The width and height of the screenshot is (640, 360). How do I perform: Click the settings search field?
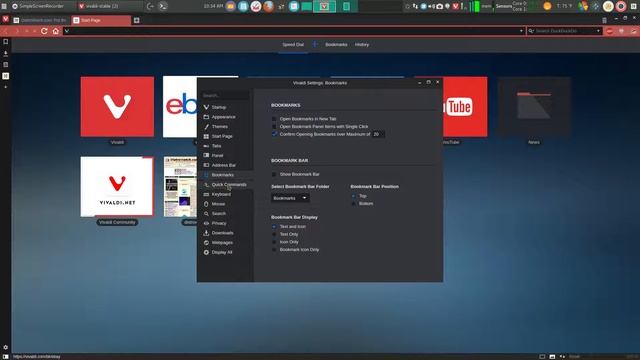pyautogui.click(x=225, y=95)
